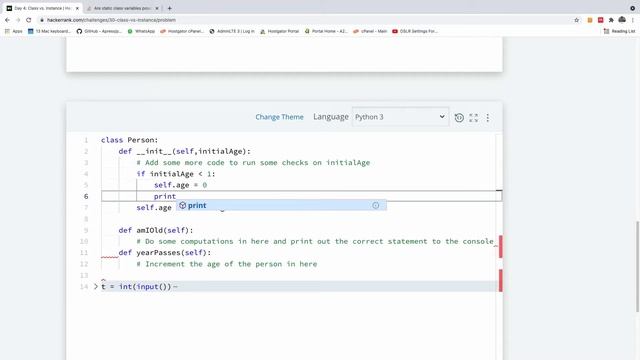640x360 pixels.
Task: Open the Extensions puzzle-piece menu
Action: click(x=611, y=20)
